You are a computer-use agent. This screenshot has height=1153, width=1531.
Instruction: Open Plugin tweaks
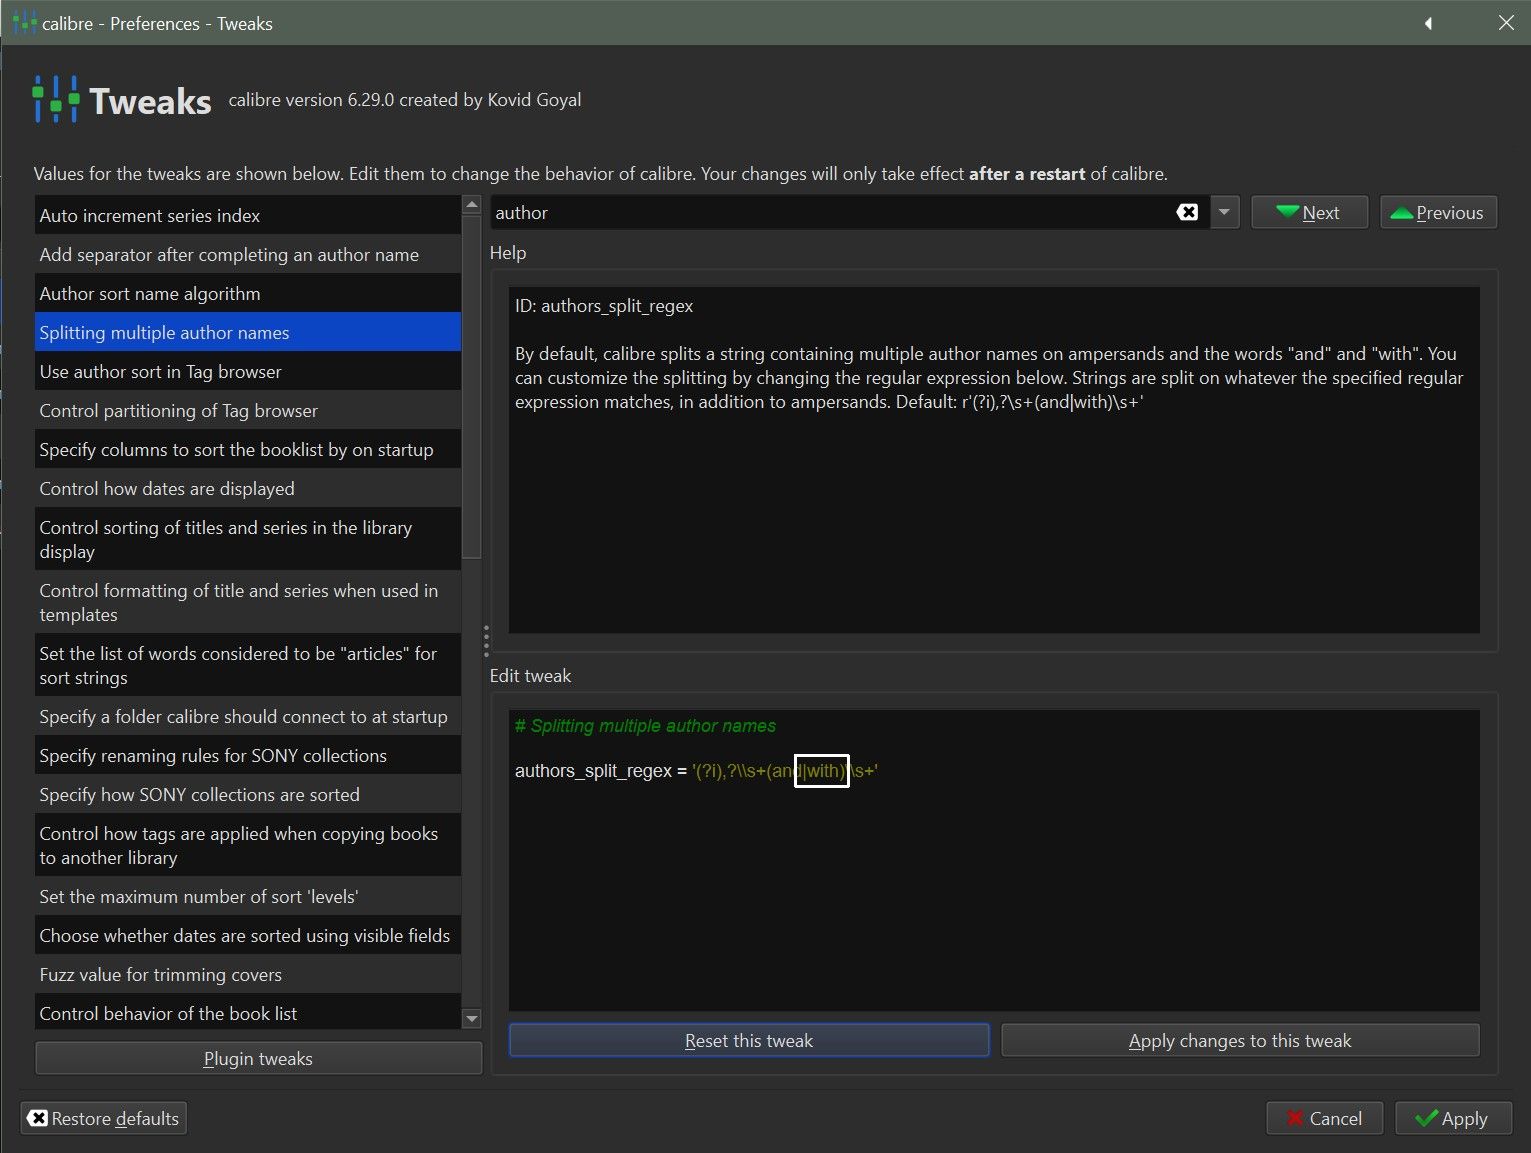(258, 1058)
